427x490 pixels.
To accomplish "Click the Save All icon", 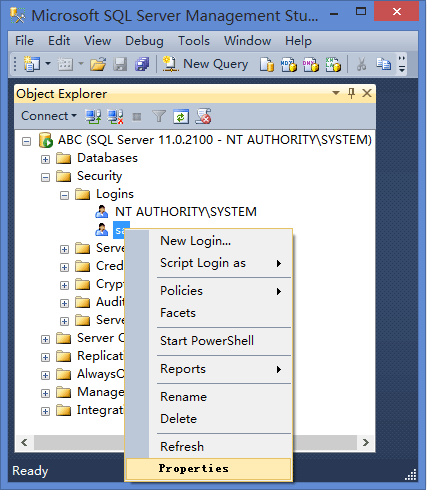I will point(142,64).
